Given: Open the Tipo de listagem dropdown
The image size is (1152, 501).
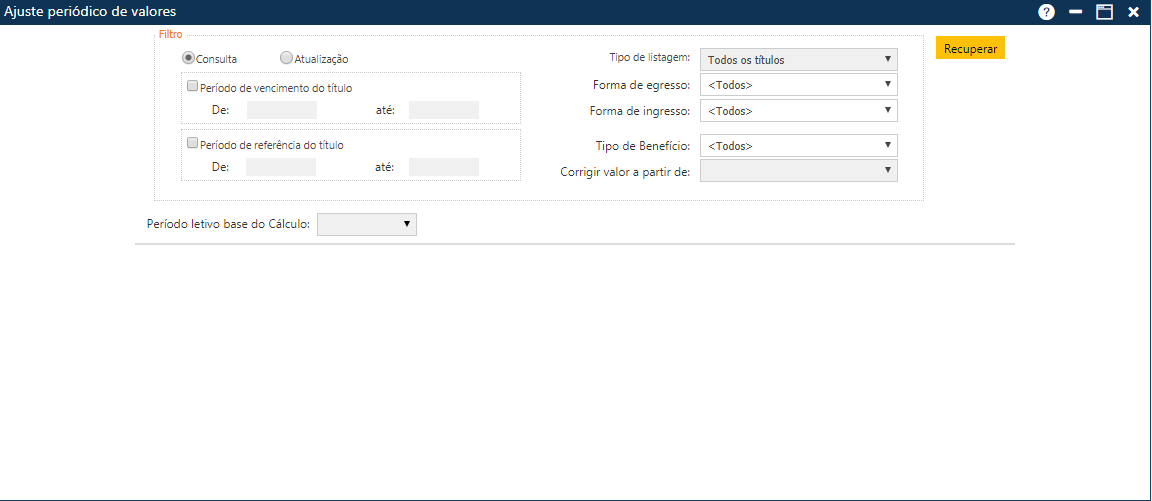Looking at the screenshot, I should pos(798,60).
